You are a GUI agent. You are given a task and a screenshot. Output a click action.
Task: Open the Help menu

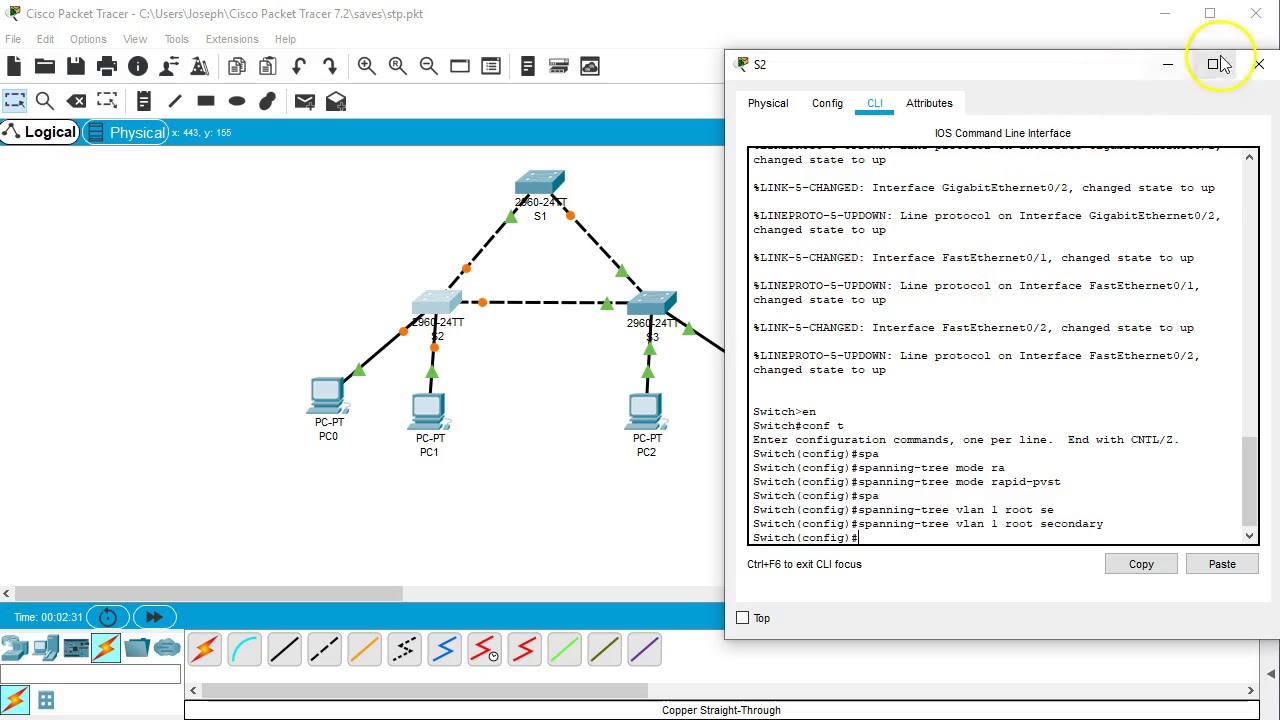click(285, 39)
